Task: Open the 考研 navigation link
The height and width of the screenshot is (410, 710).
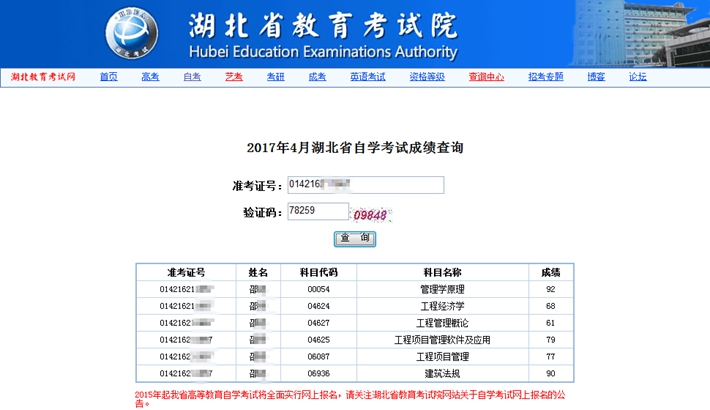Action: [275, 77]
